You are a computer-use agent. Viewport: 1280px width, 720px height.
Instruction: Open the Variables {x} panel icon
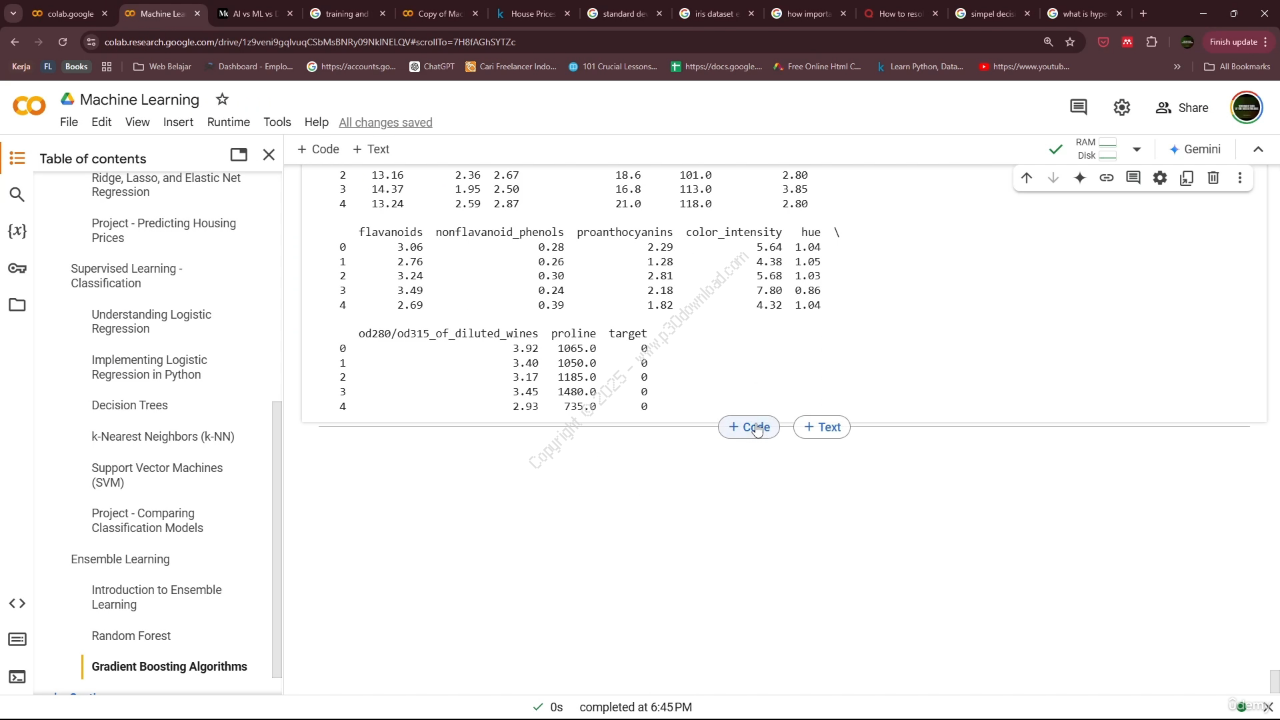click(x=17, y=231)
